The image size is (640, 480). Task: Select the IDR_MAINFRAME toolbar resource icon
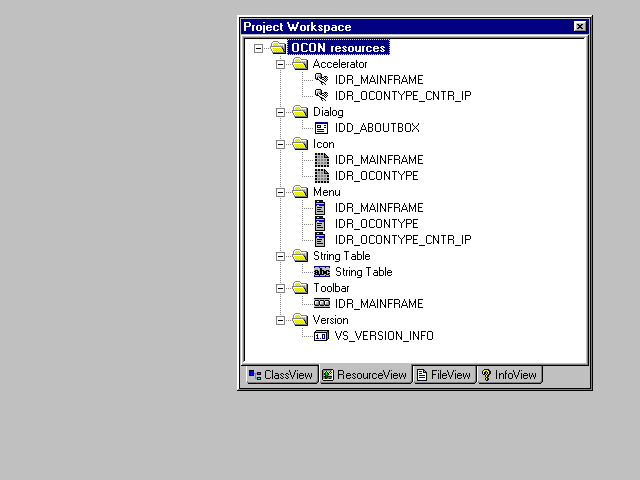coord(321,304)
